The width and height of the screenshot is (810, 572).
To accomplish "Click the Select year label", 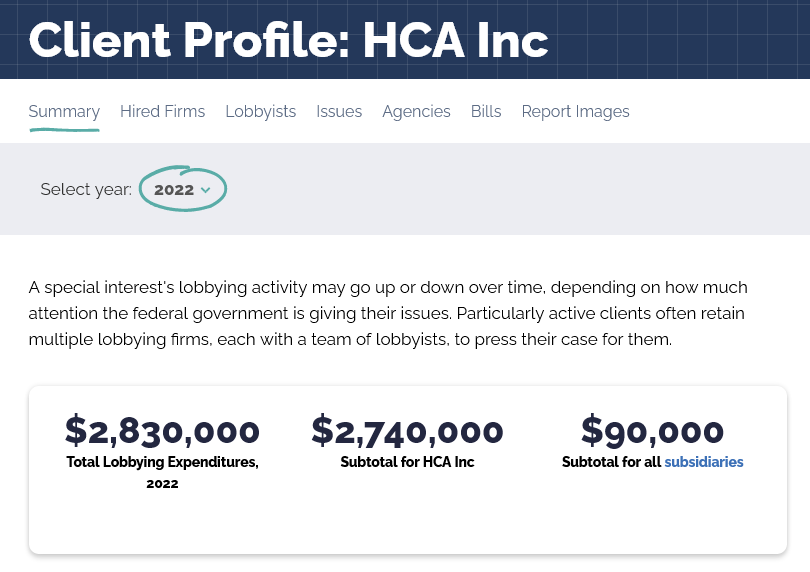I will pos(86,189).
